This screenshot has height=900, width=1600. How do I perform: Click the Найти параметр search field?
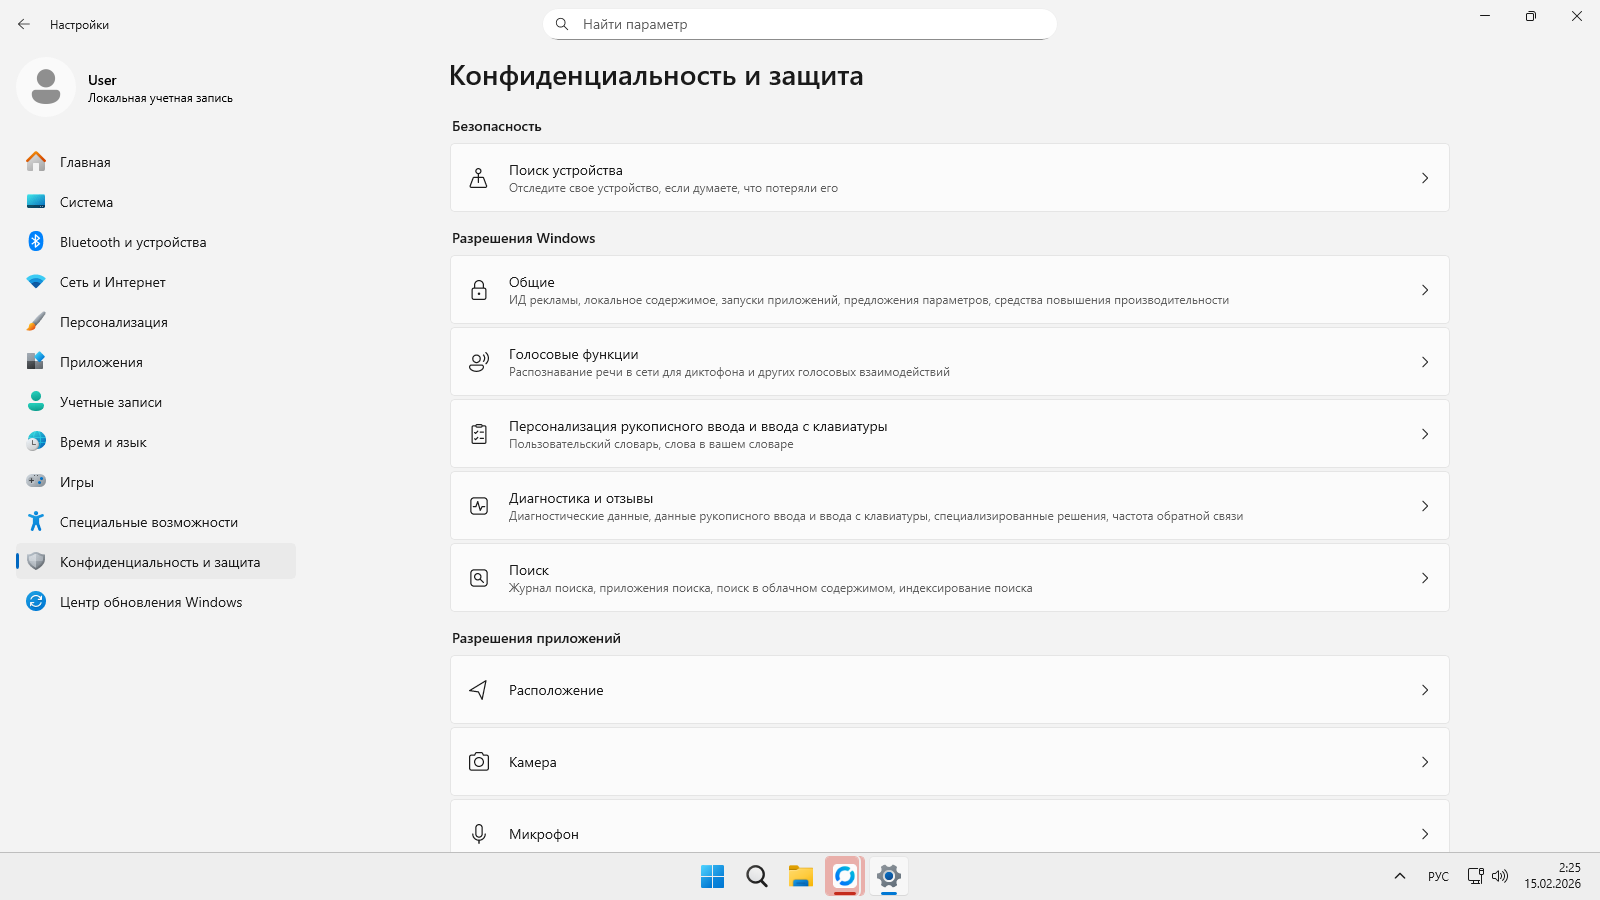pyautogui.click(x=800, y=24)
